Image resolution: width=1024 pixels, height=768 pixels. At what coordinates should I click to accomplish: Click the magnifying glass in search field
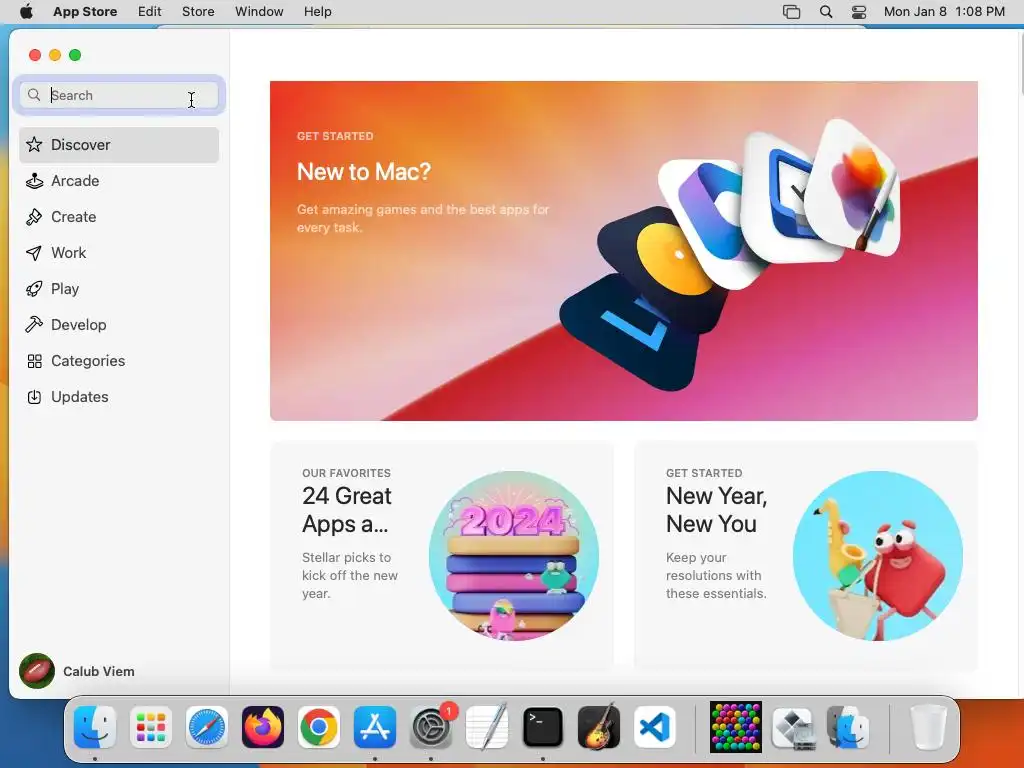[x=34, y=95]
